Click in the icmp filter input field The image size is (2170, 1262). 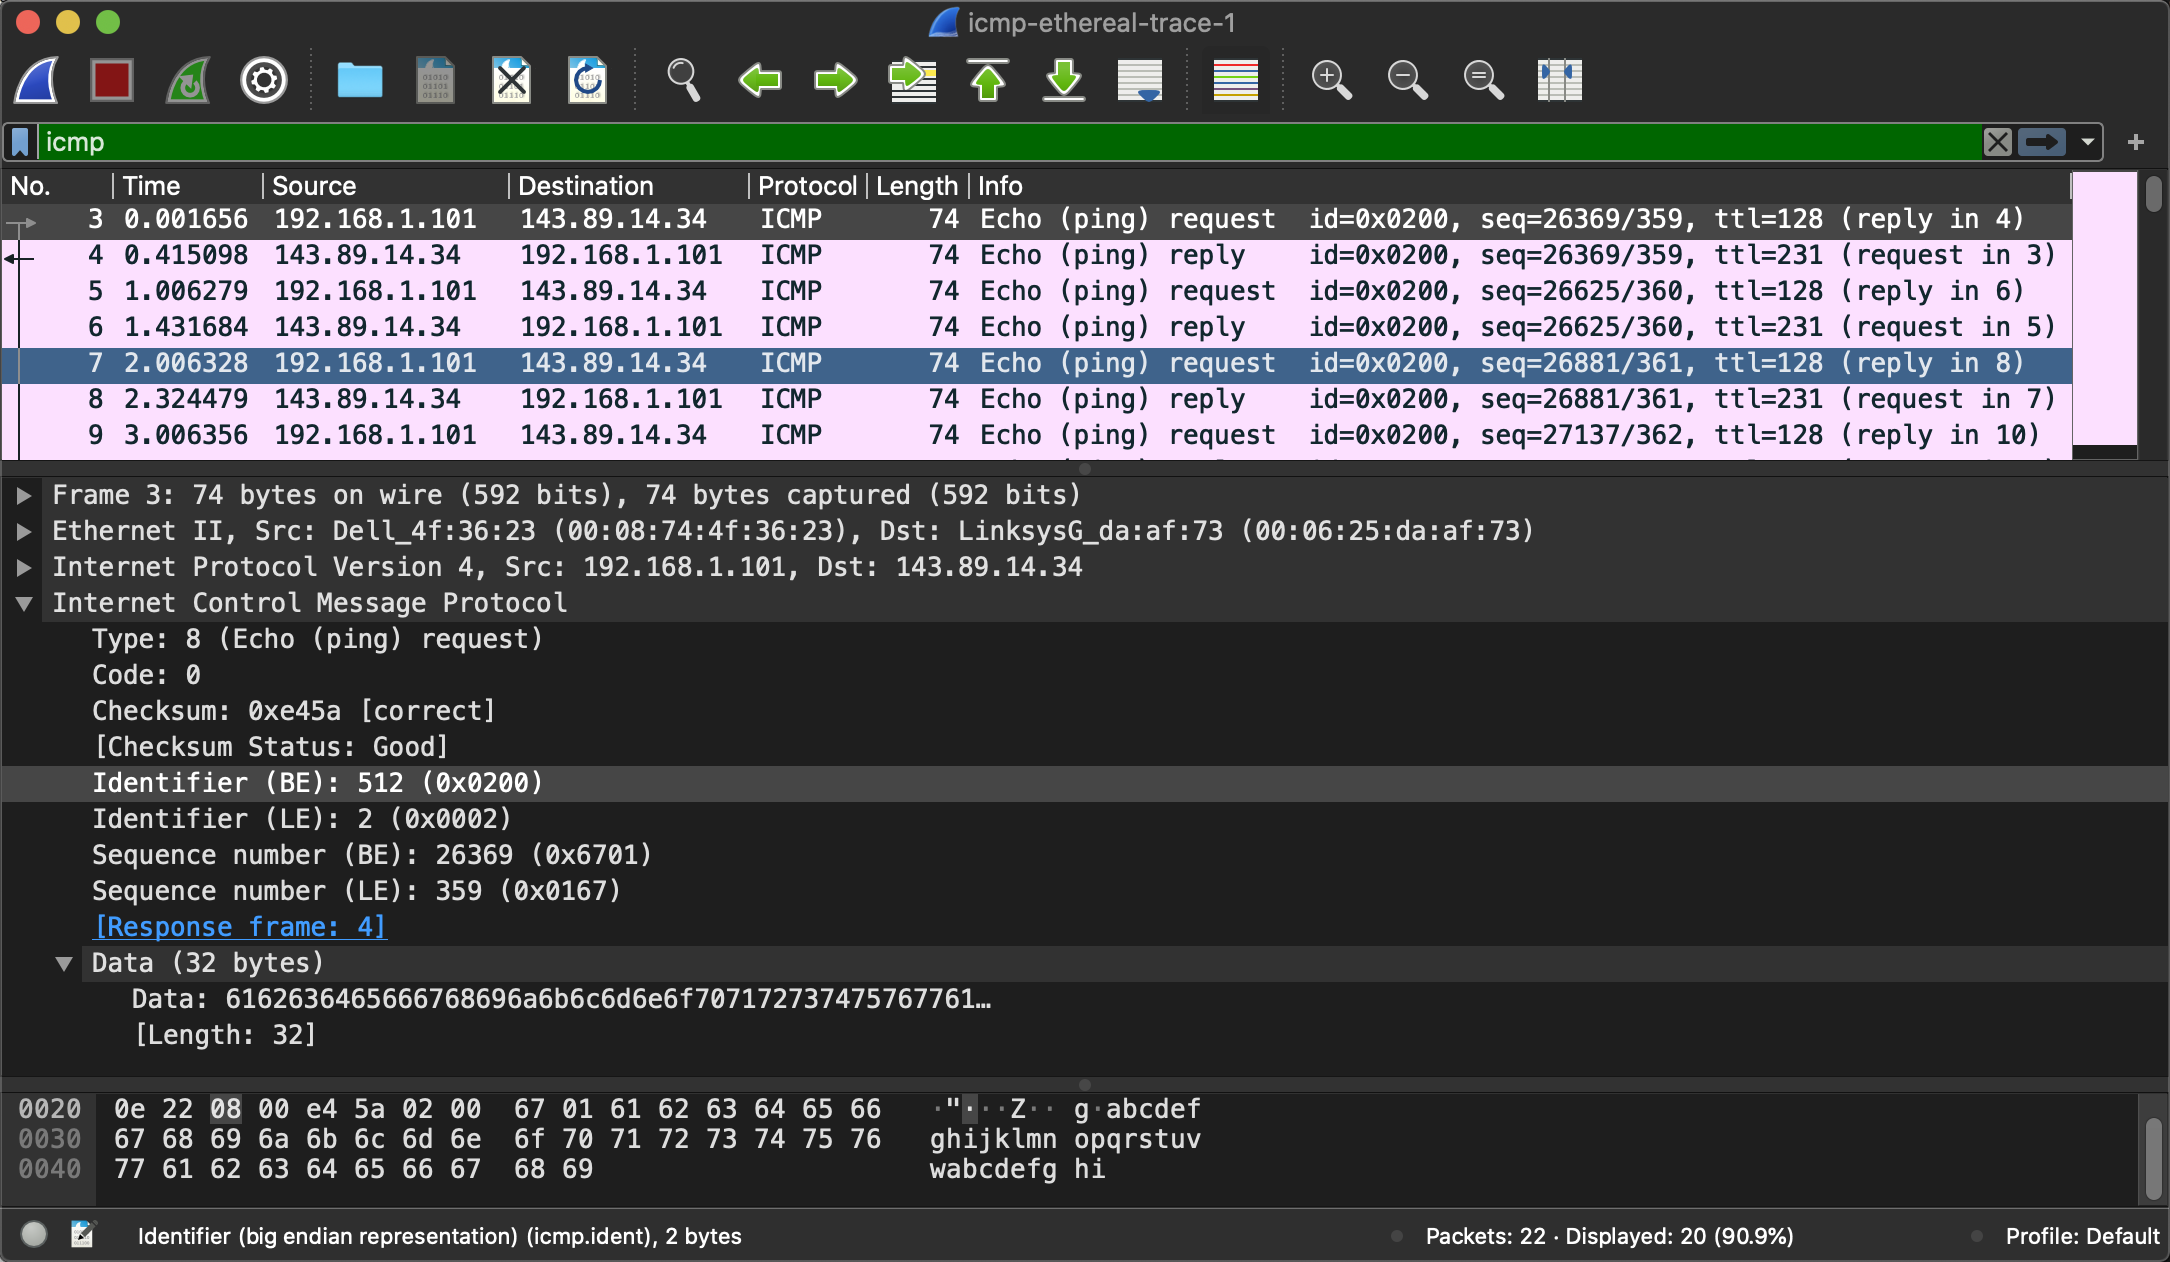[x=1000, y=142]
